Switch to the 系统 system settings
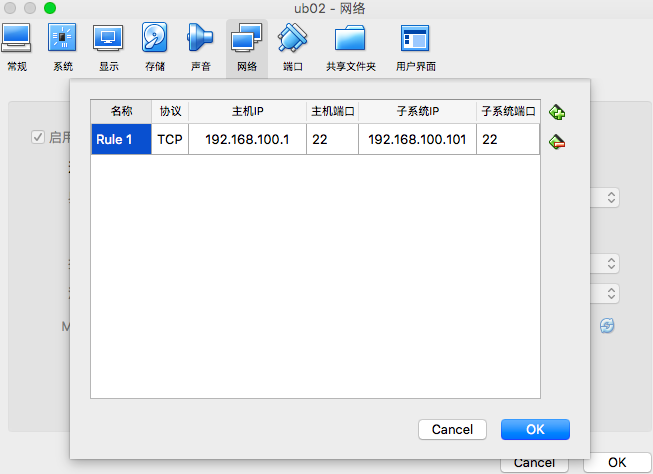This screenshot has width=653, height=474. point(63,47)
